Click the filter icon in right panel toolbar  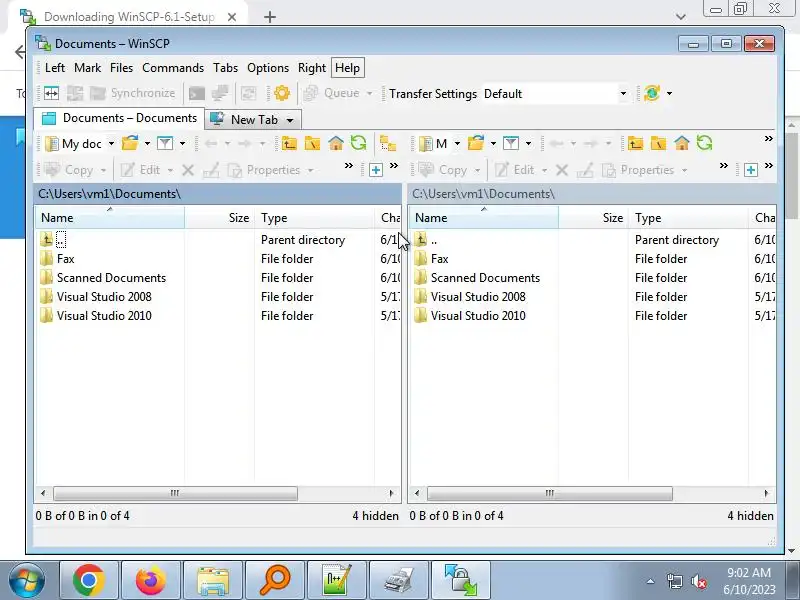coord(511,143)
